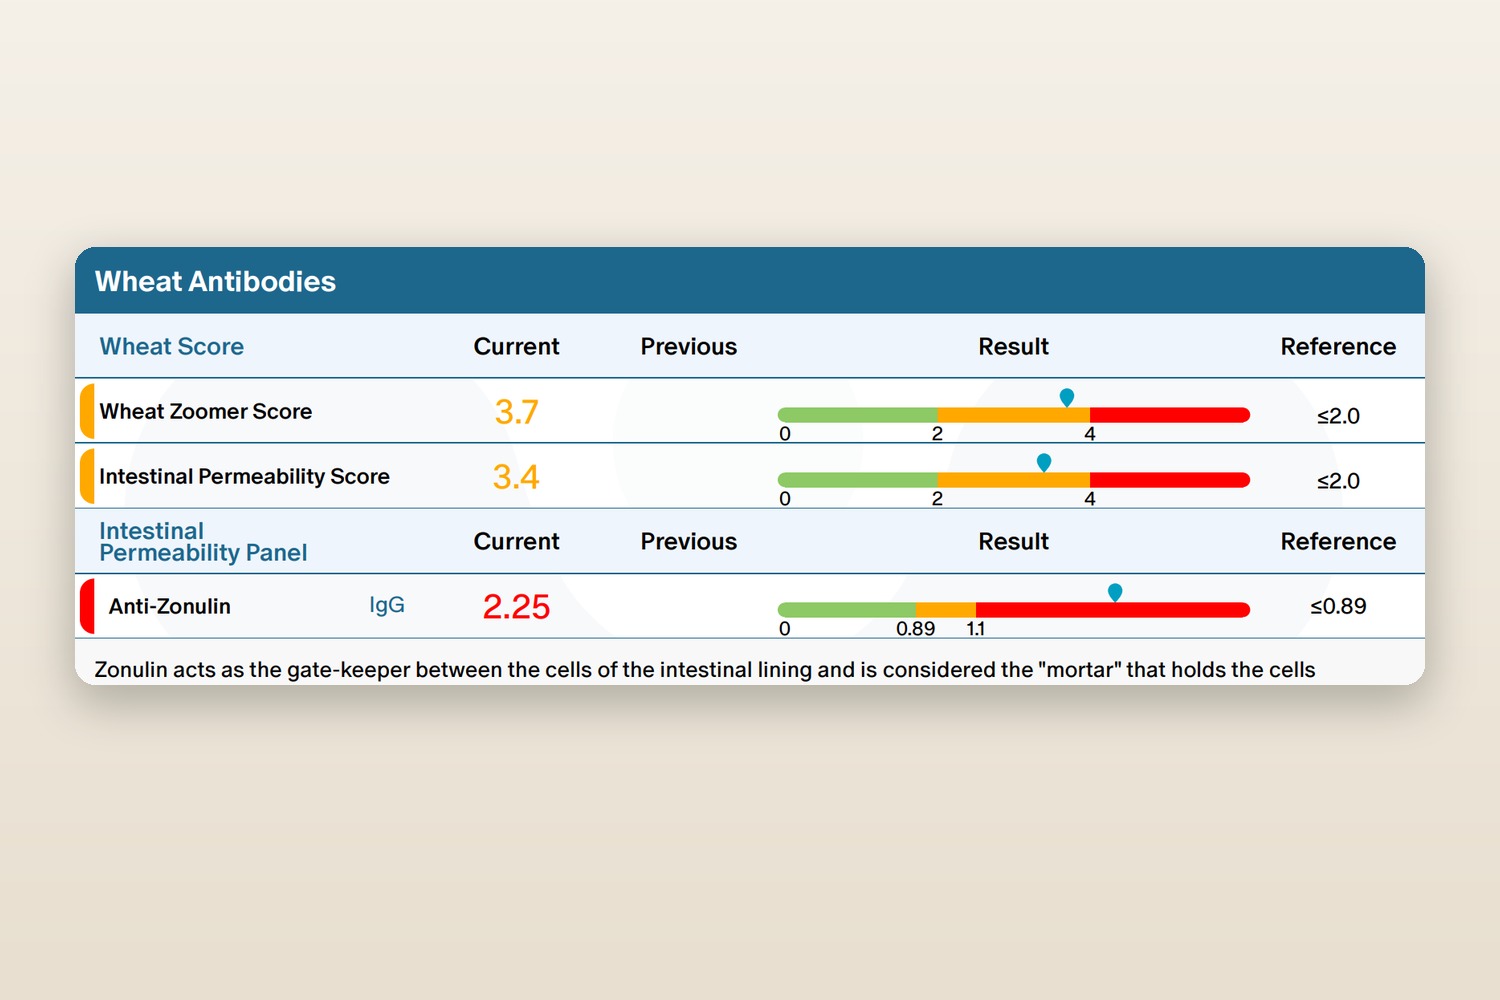The image size is (1500, 1000).
Task: Click the Anti-Zonulin row label
Action: pyautogui.click(x=170, y=606)
